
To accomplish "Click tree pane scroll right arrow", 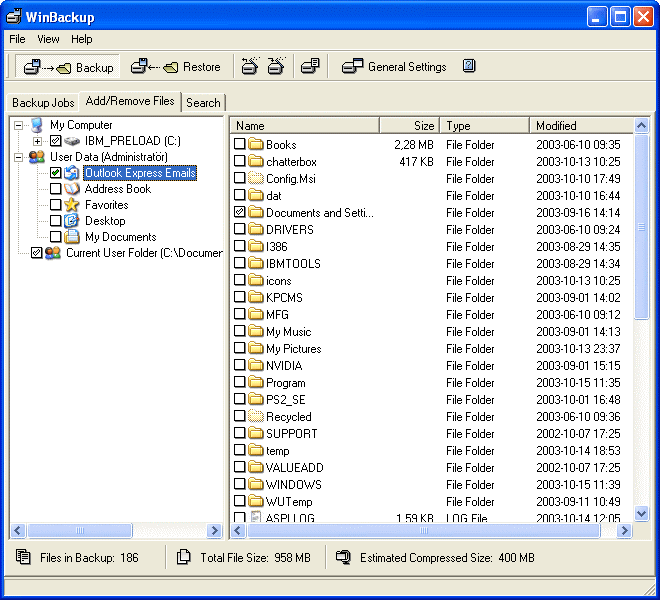I will pyautogui.click(x=215, y=531).
